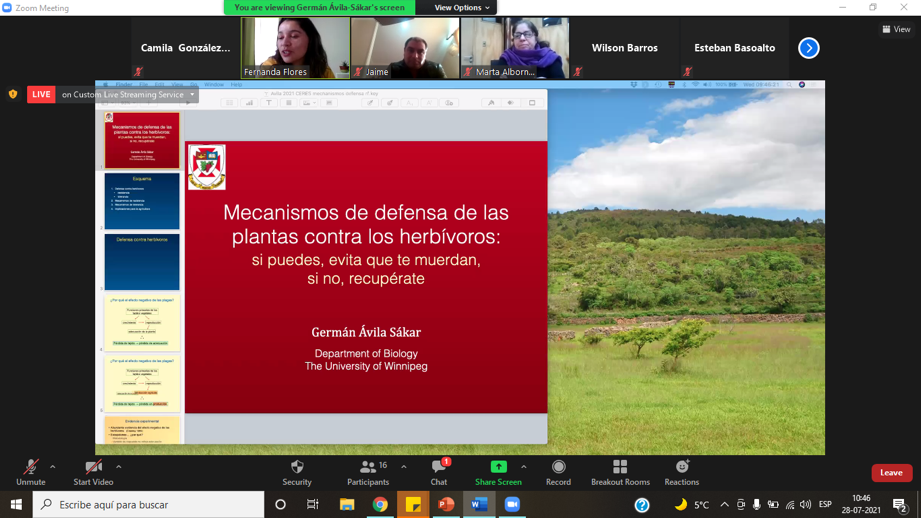922x518 pixels.
Task: Select Marta Alborn's video tile
Action: 515,48
